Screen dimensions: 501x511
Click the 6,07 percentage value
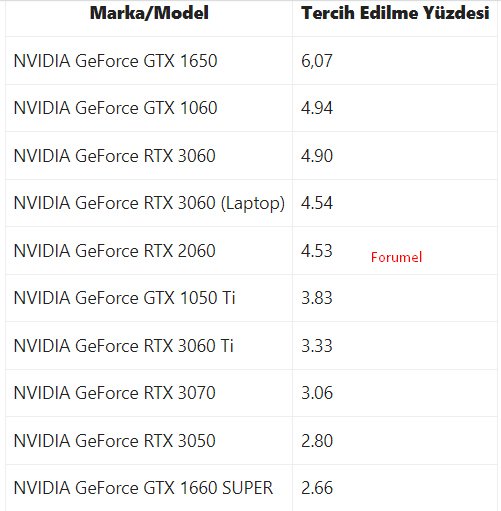[x=317, y=61]
